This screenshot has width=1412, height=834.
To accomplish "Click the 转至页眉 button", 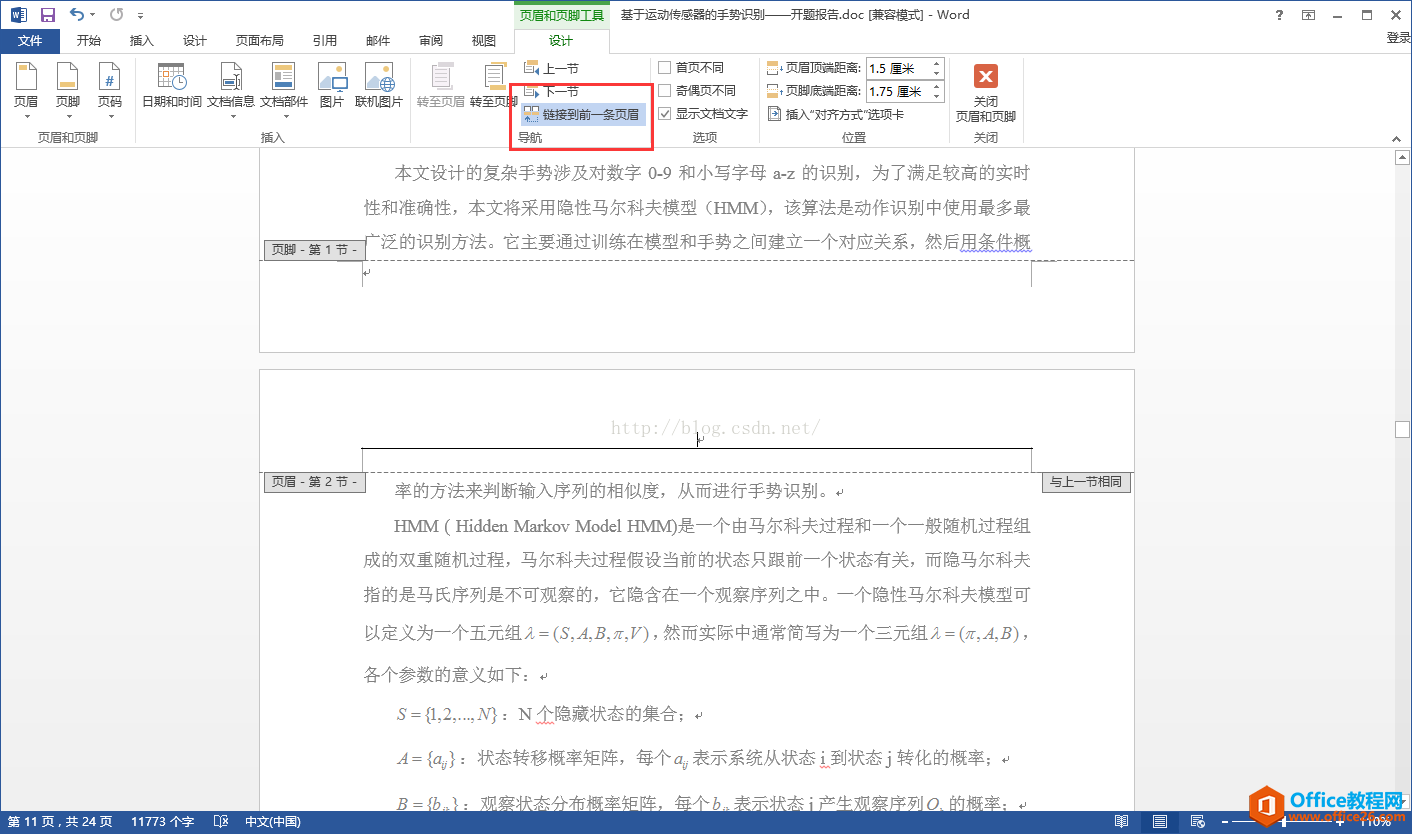I will [x=441, y=86].
